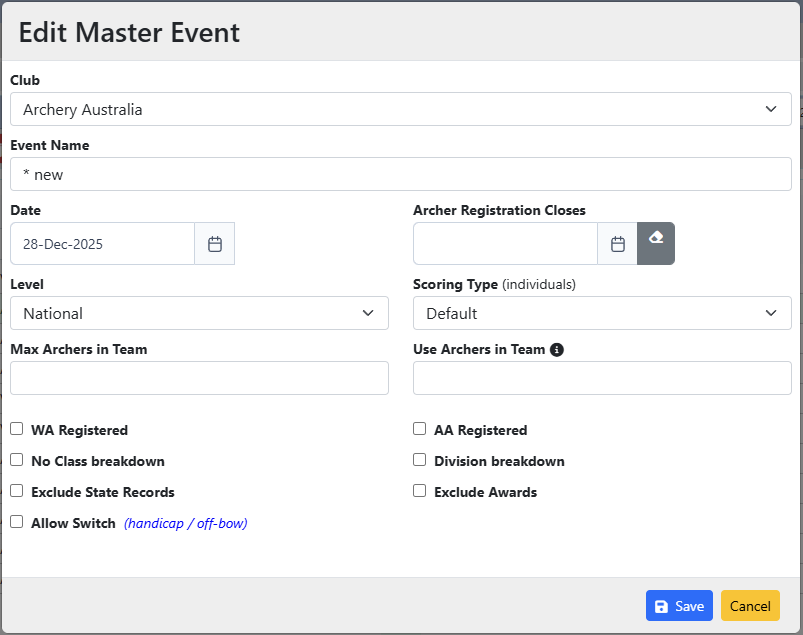Check the Division breakdown box

point(420,460)
